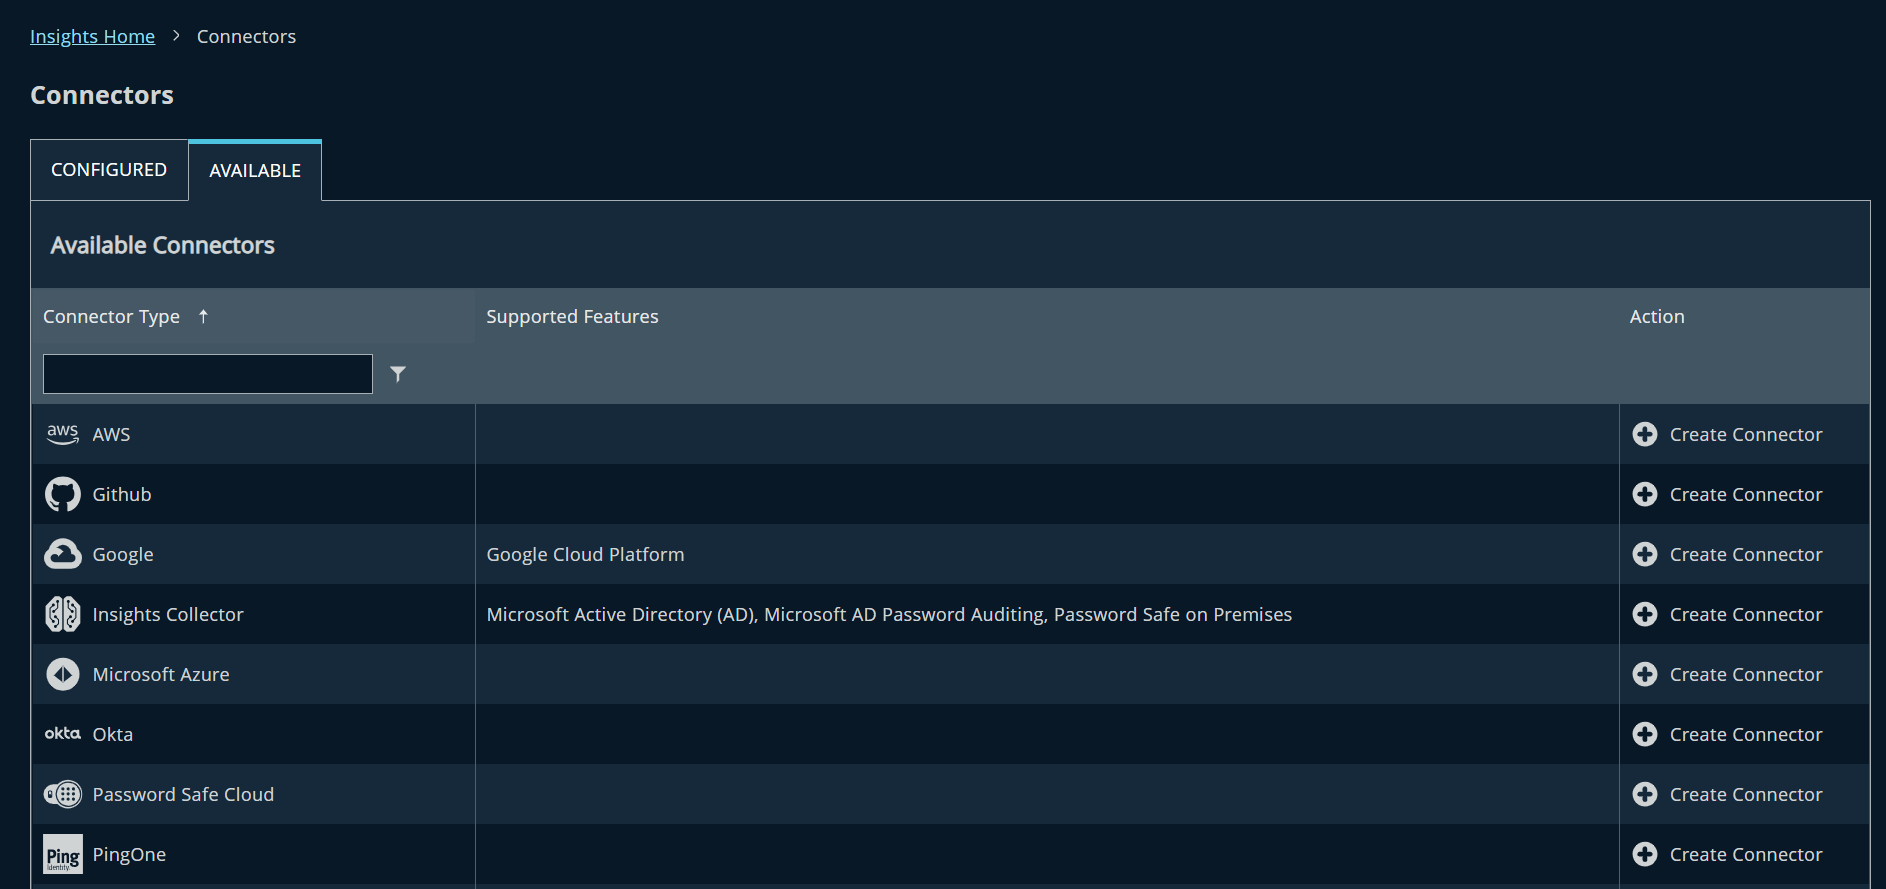1886x889 pixels.
Task: Create Connector for Password Safe Cloud
Action: (x=1746, y=794)
